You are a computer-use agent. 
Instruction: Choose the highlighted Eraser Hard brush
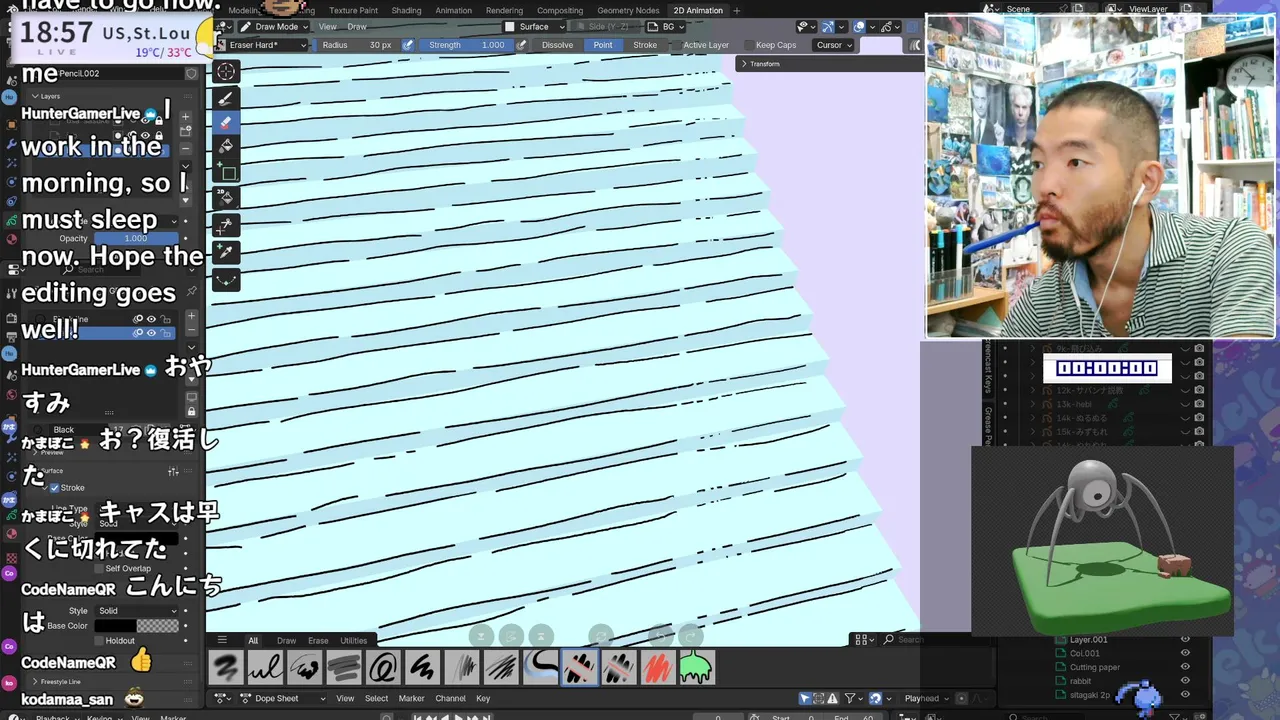pyautogui.click(x=579, y=667)
